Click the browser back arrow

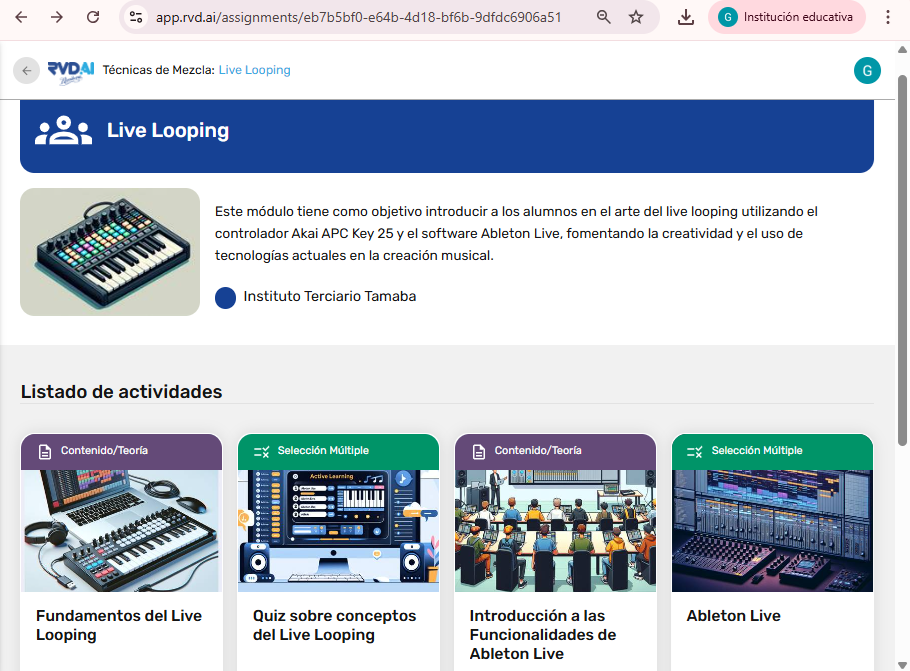tap(21, 17)
